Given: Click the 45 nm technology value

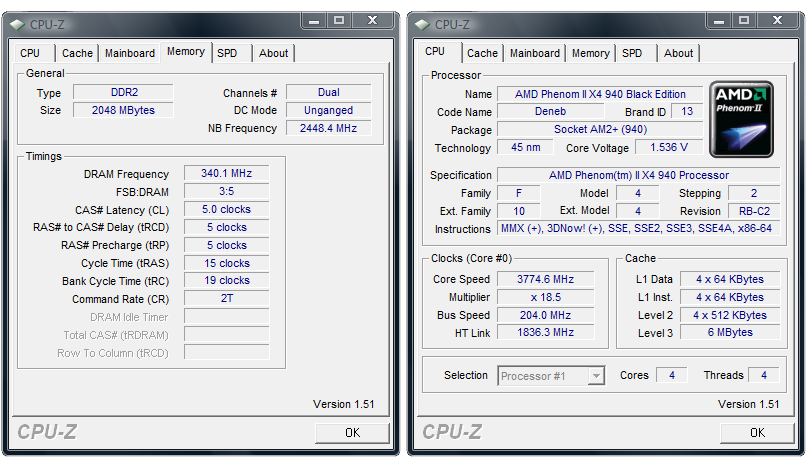Looking at the screenshot, I should click(x=525, y=148).
